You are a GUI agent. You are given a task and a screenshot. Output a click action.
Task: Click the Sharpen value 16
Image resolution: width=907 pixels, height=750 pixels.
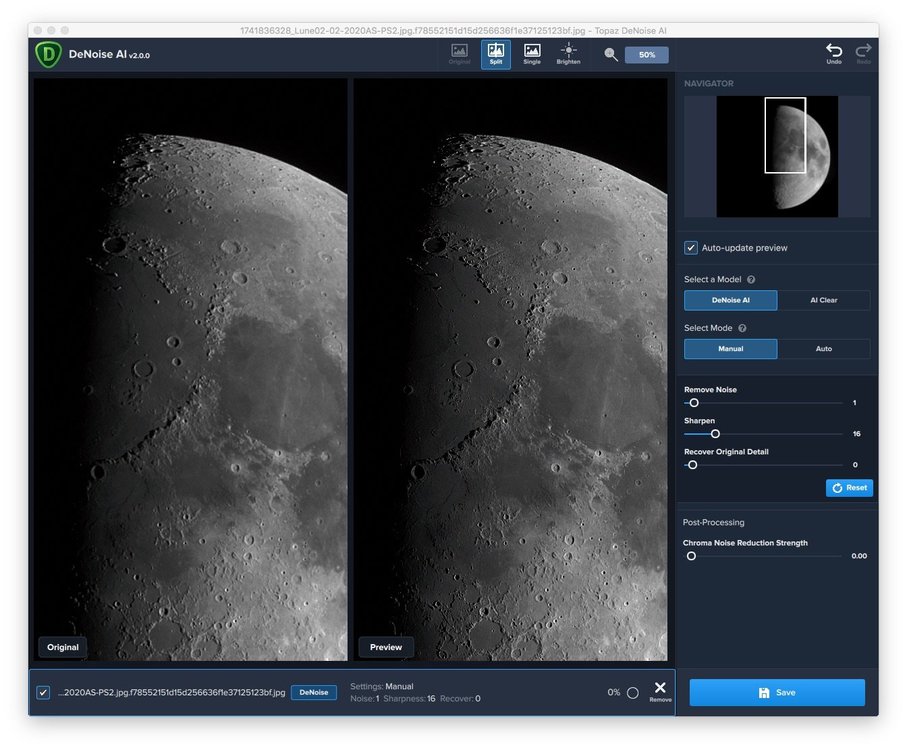tap(856, 434)
